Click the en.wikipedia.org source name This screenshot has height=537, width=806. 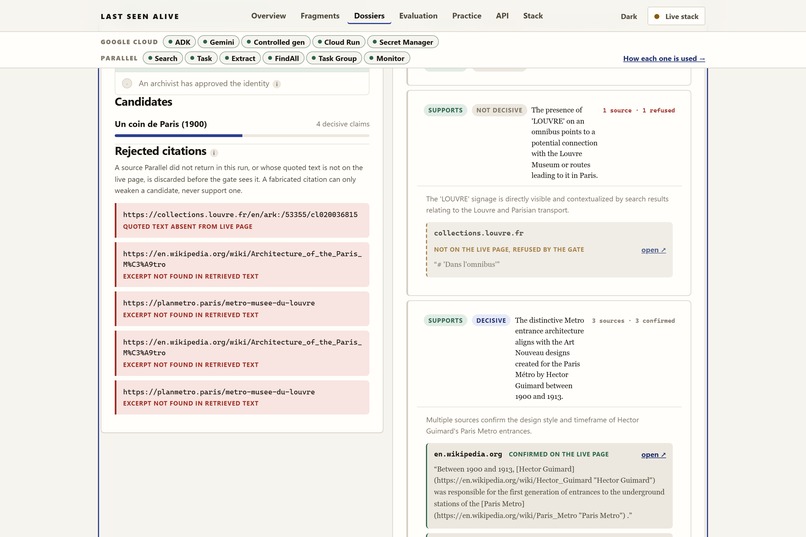468,454
